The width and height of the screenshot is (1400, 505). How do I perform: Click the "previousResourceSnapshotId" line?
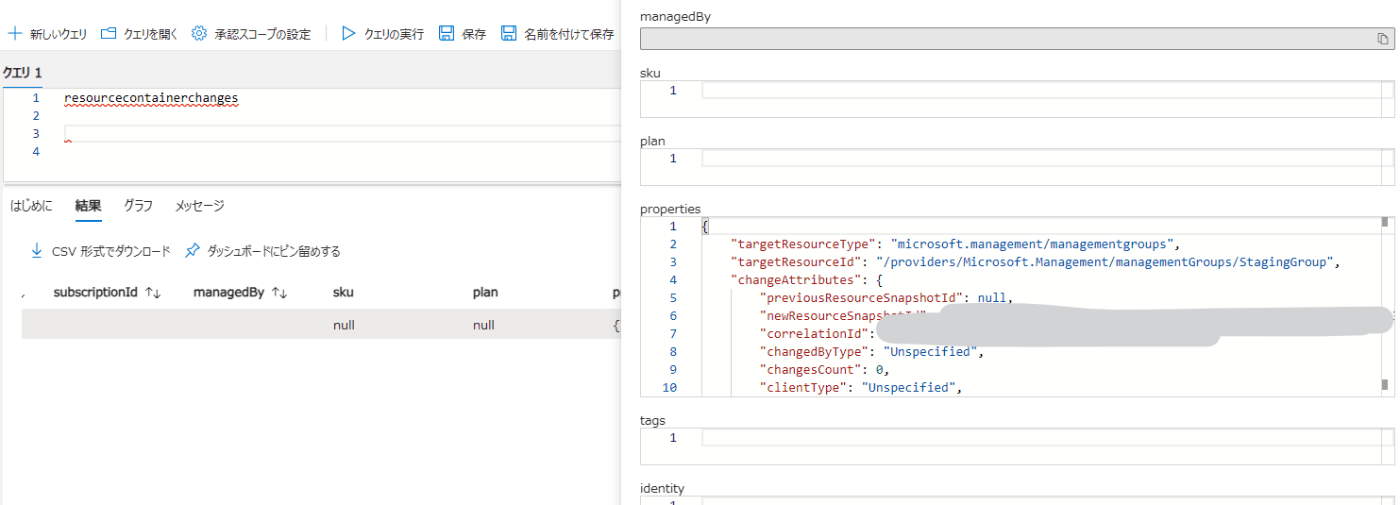(x=886, y=298)
